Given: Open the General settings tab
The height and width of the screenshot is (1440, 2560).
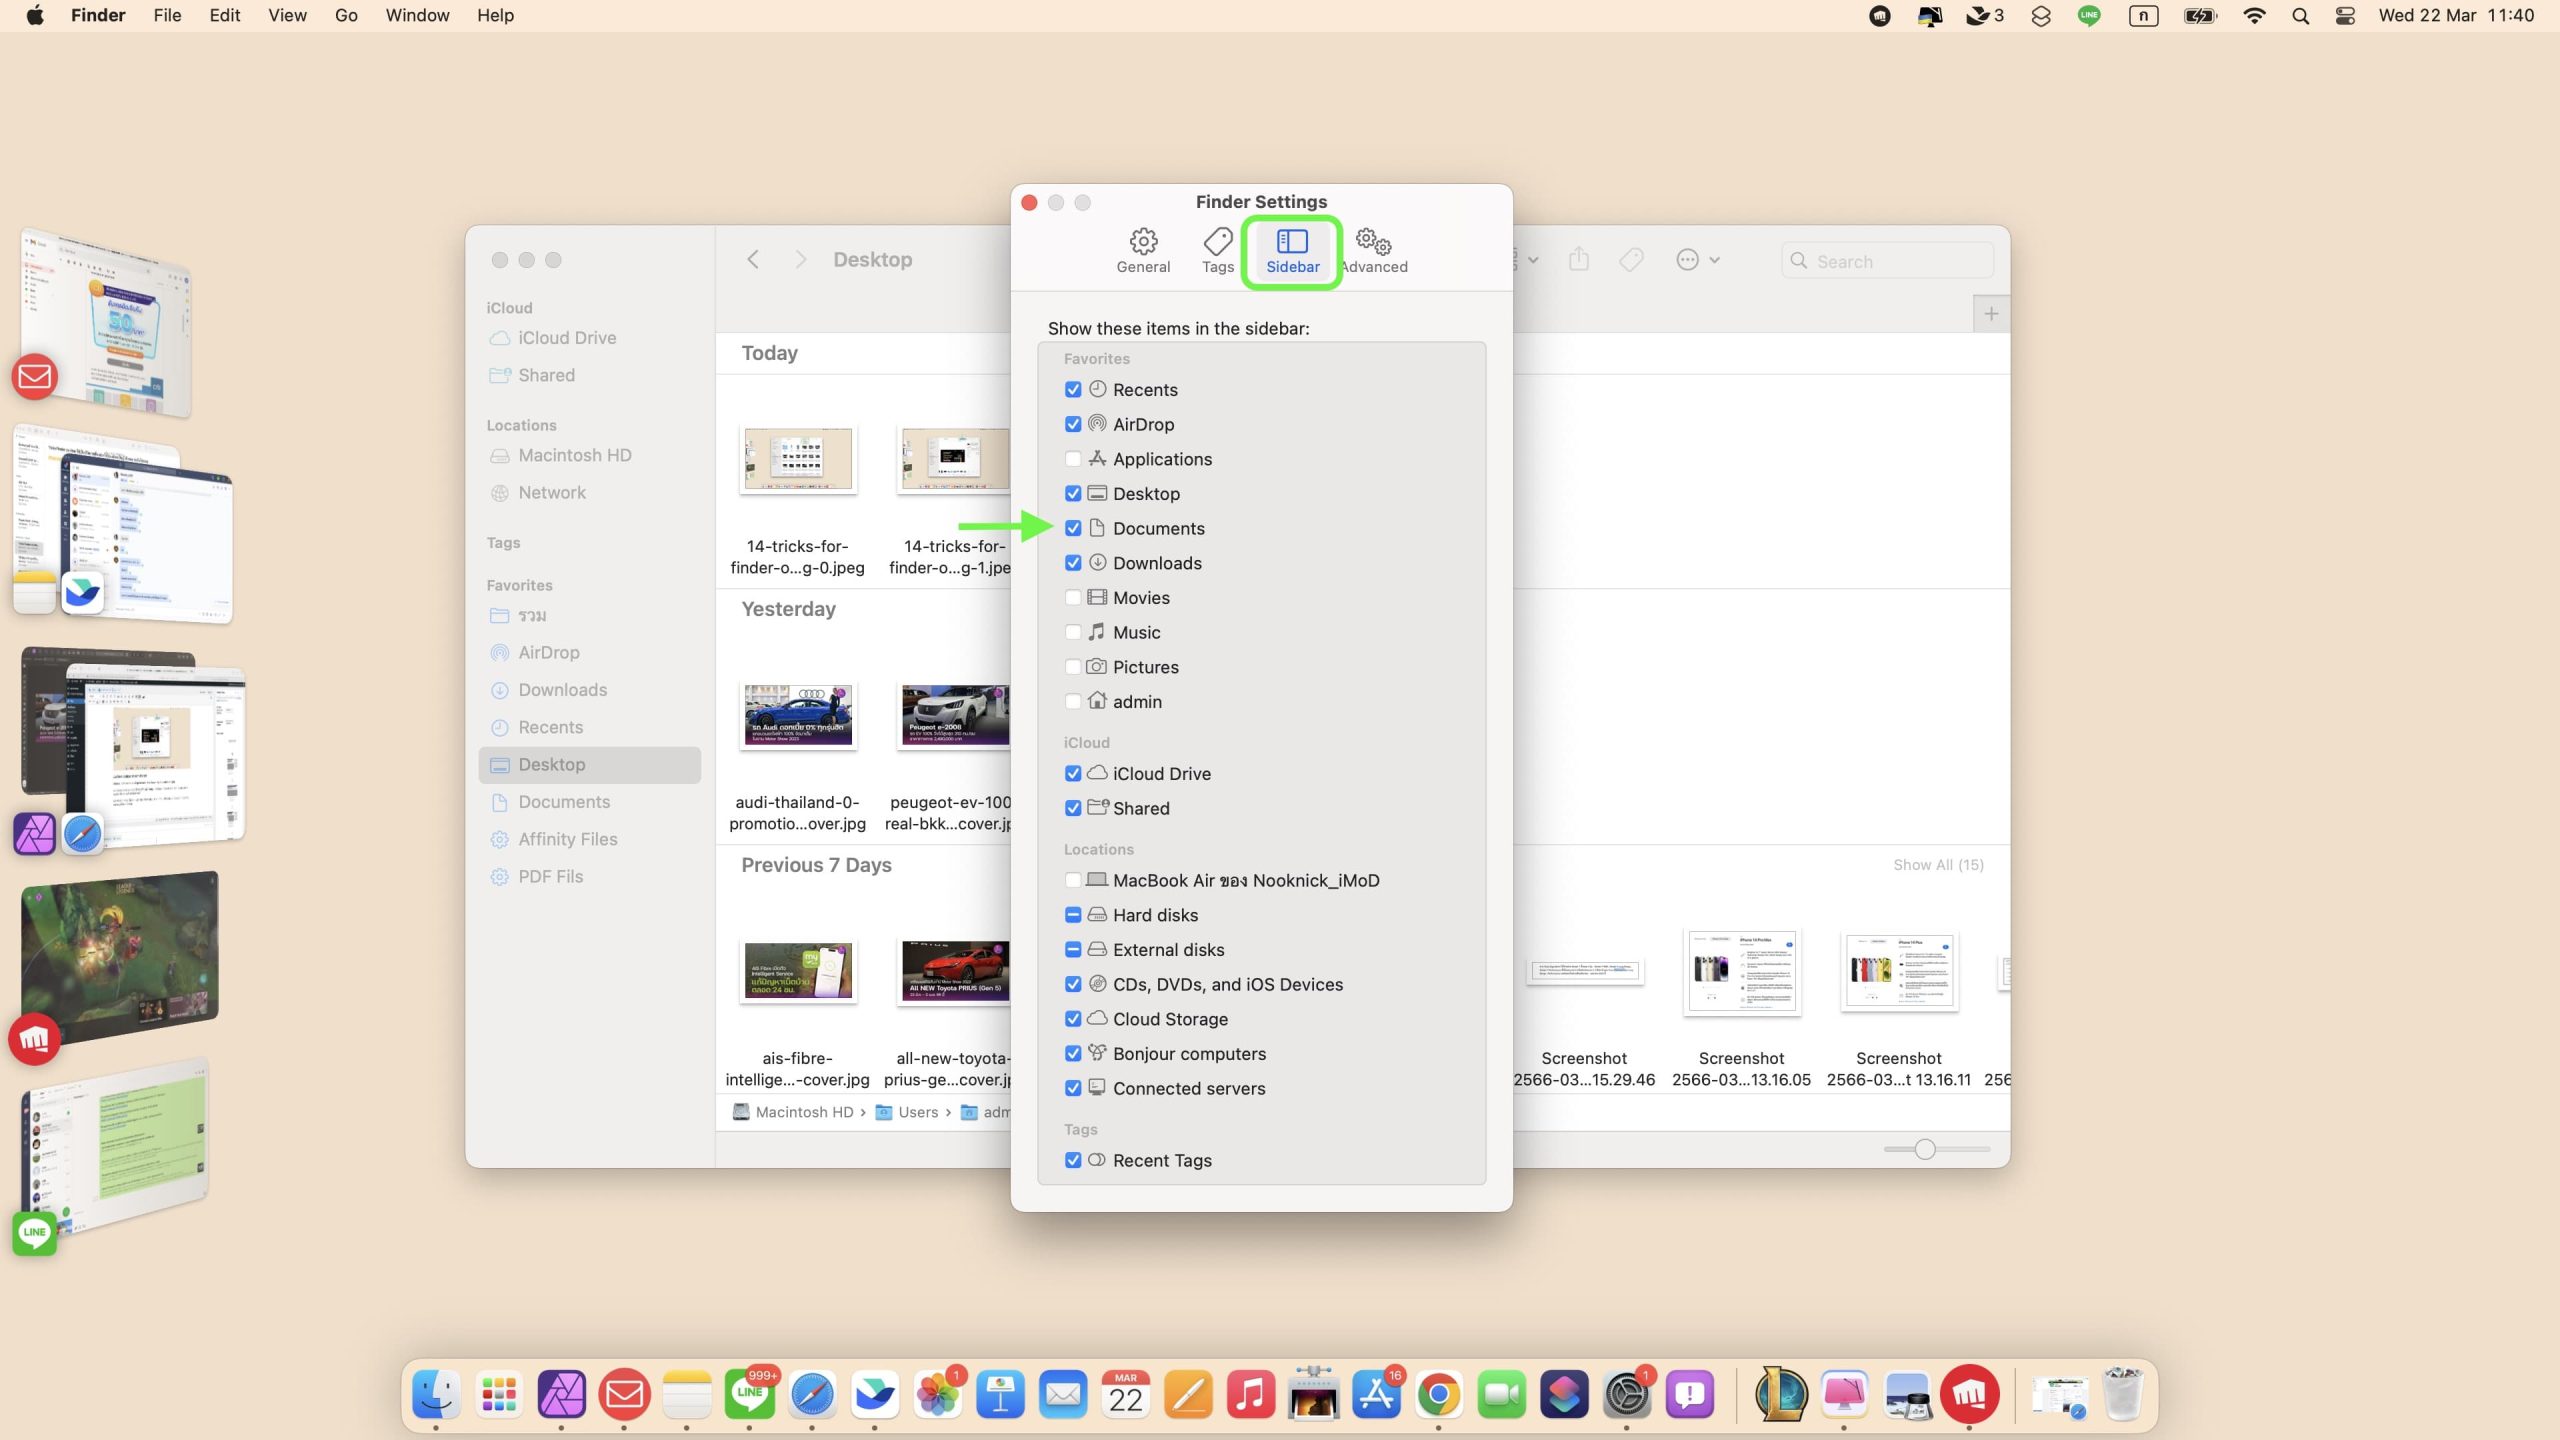Looking at the screenshot, I should coord(1143,250).
